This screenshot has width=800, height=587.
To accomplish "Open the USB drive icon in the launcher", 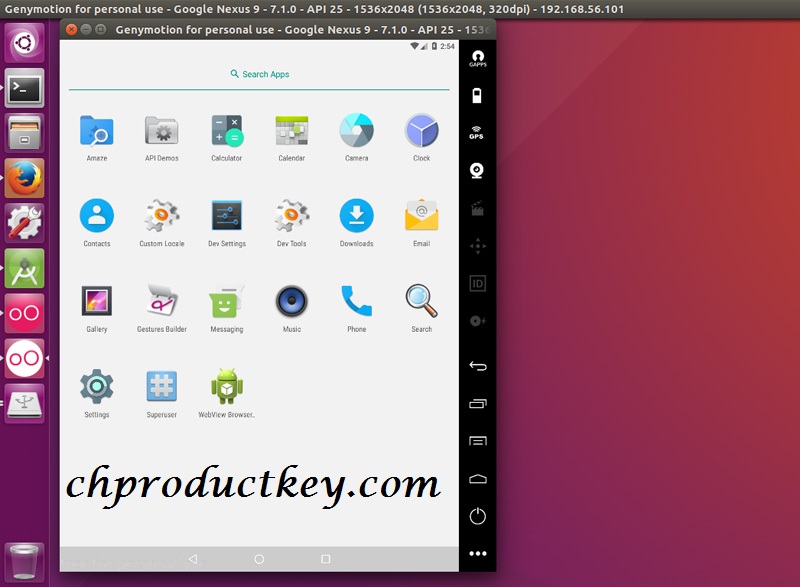I will [x=24, y=403].
